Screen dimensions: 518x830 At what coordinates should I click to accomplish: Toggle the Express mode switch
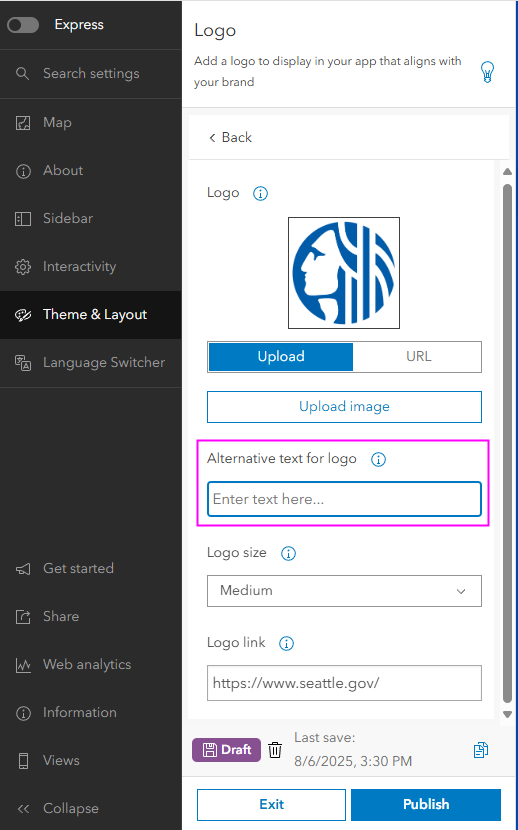23,25
